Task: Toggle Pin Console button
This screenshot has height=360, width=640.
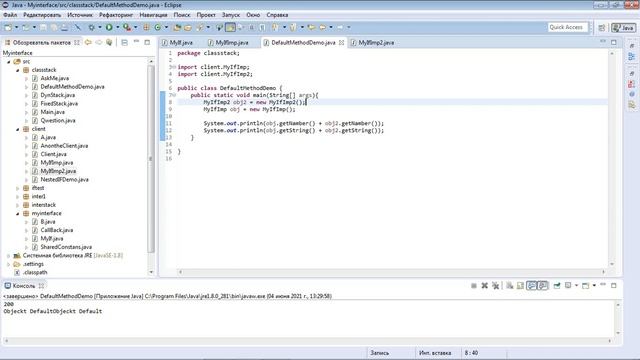Action: pos(557,286)
